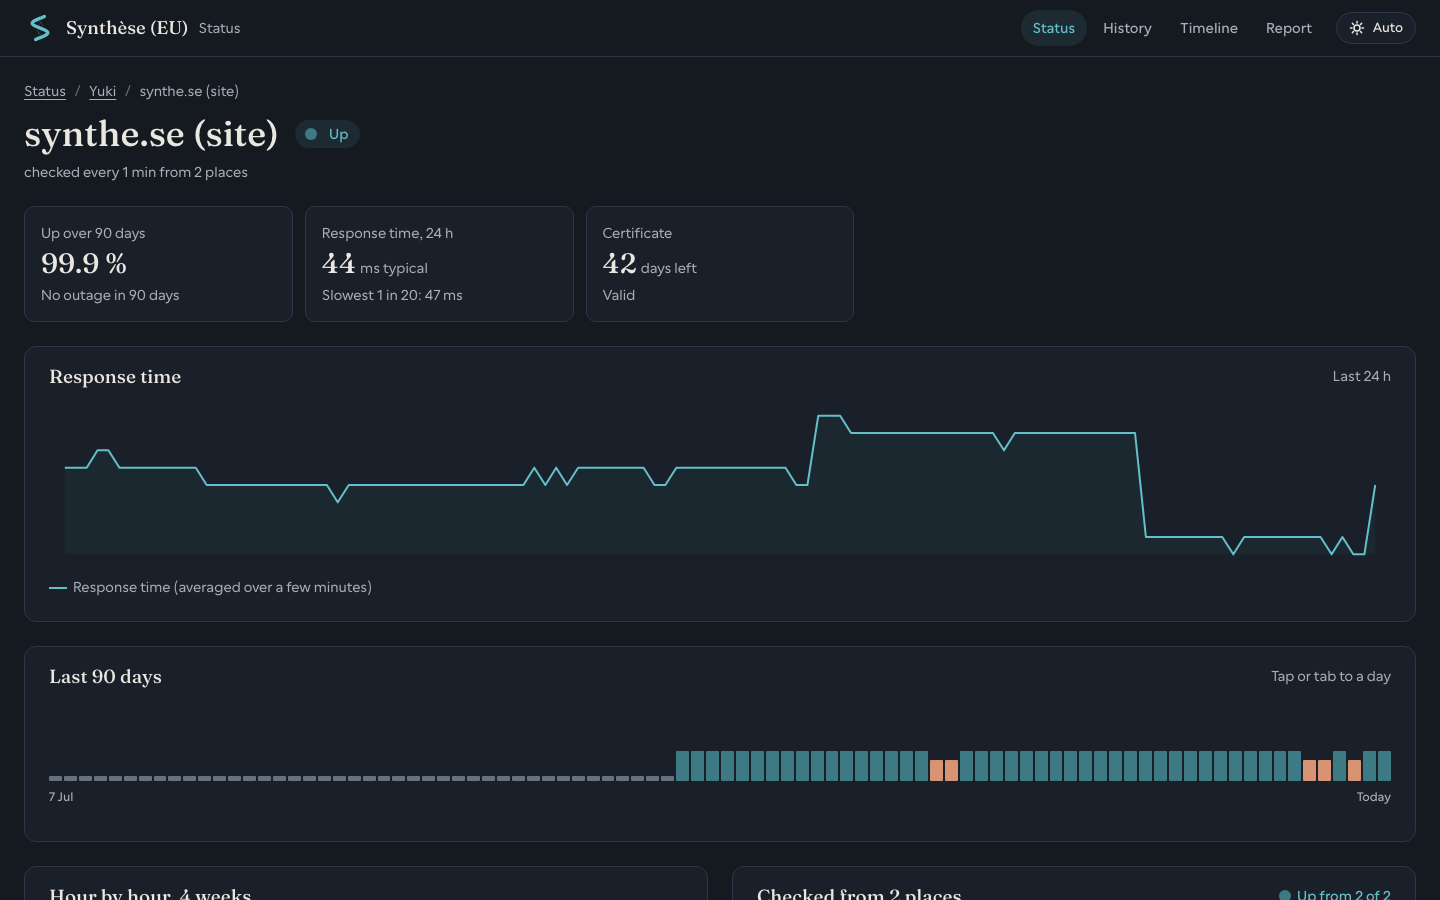The height and width of the screenshot is (900, 1440).
Task: Select the Status tab in header
Action: [1053, 28]
